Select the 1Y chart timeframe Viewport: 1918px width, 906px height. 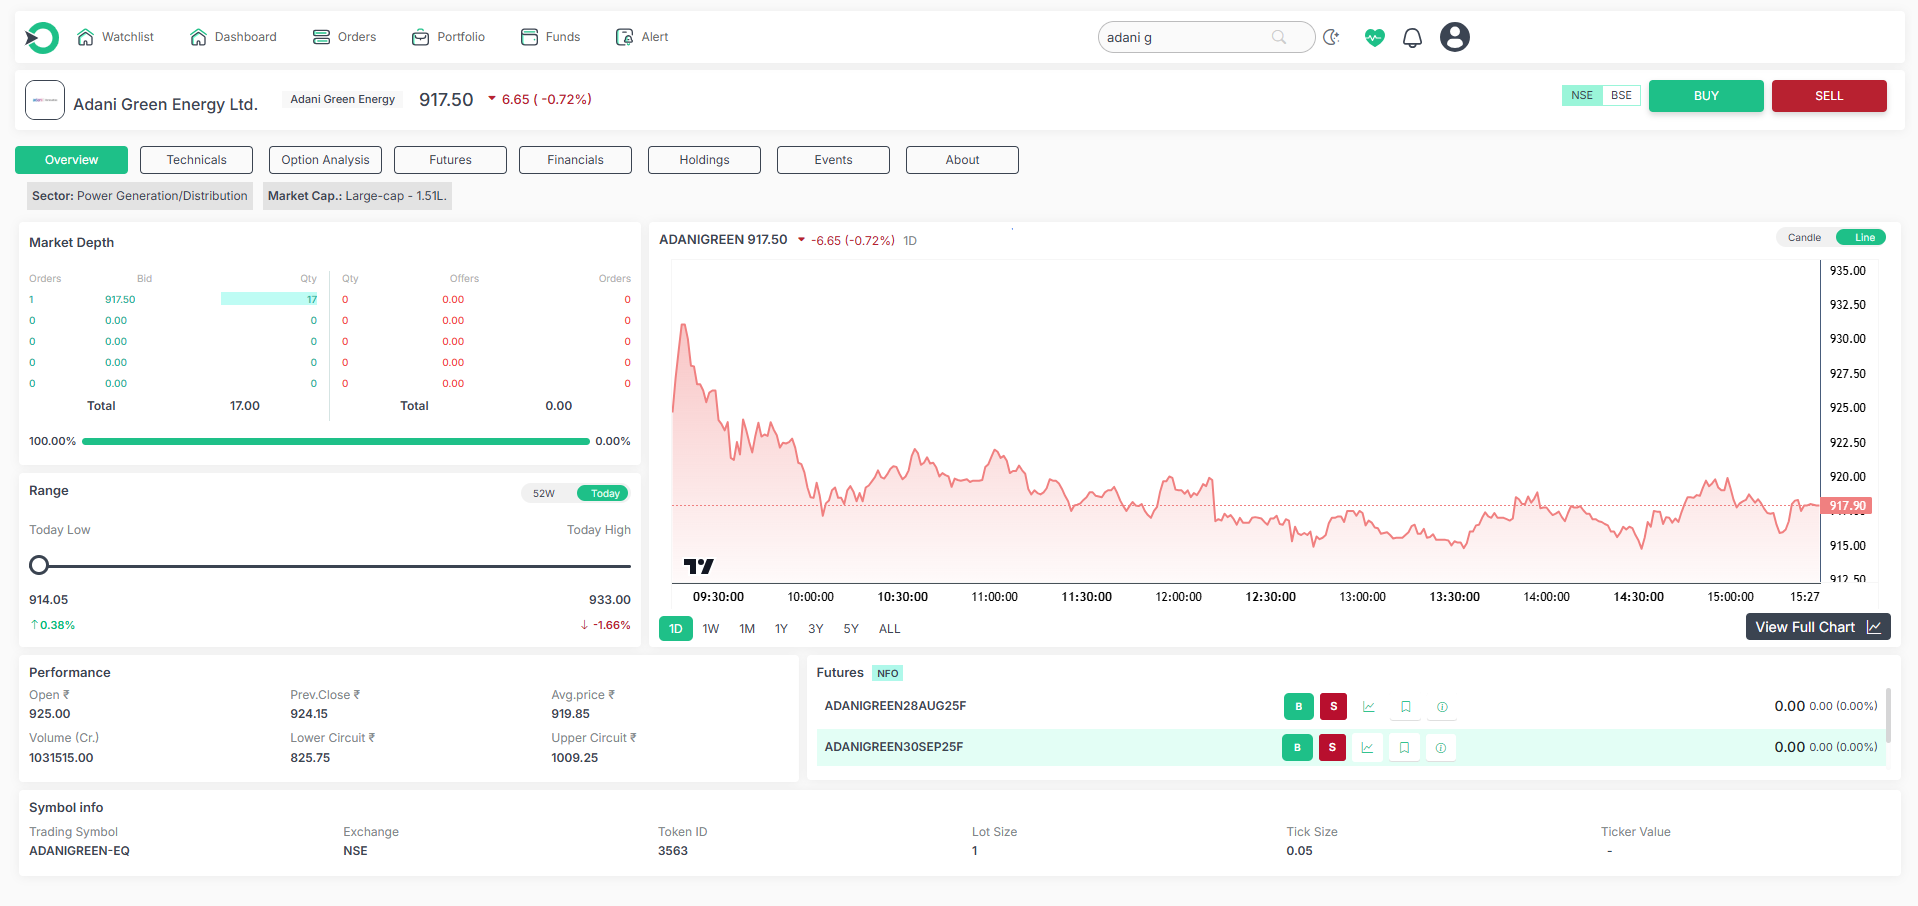pyautogui.click(x=782, y=629)
